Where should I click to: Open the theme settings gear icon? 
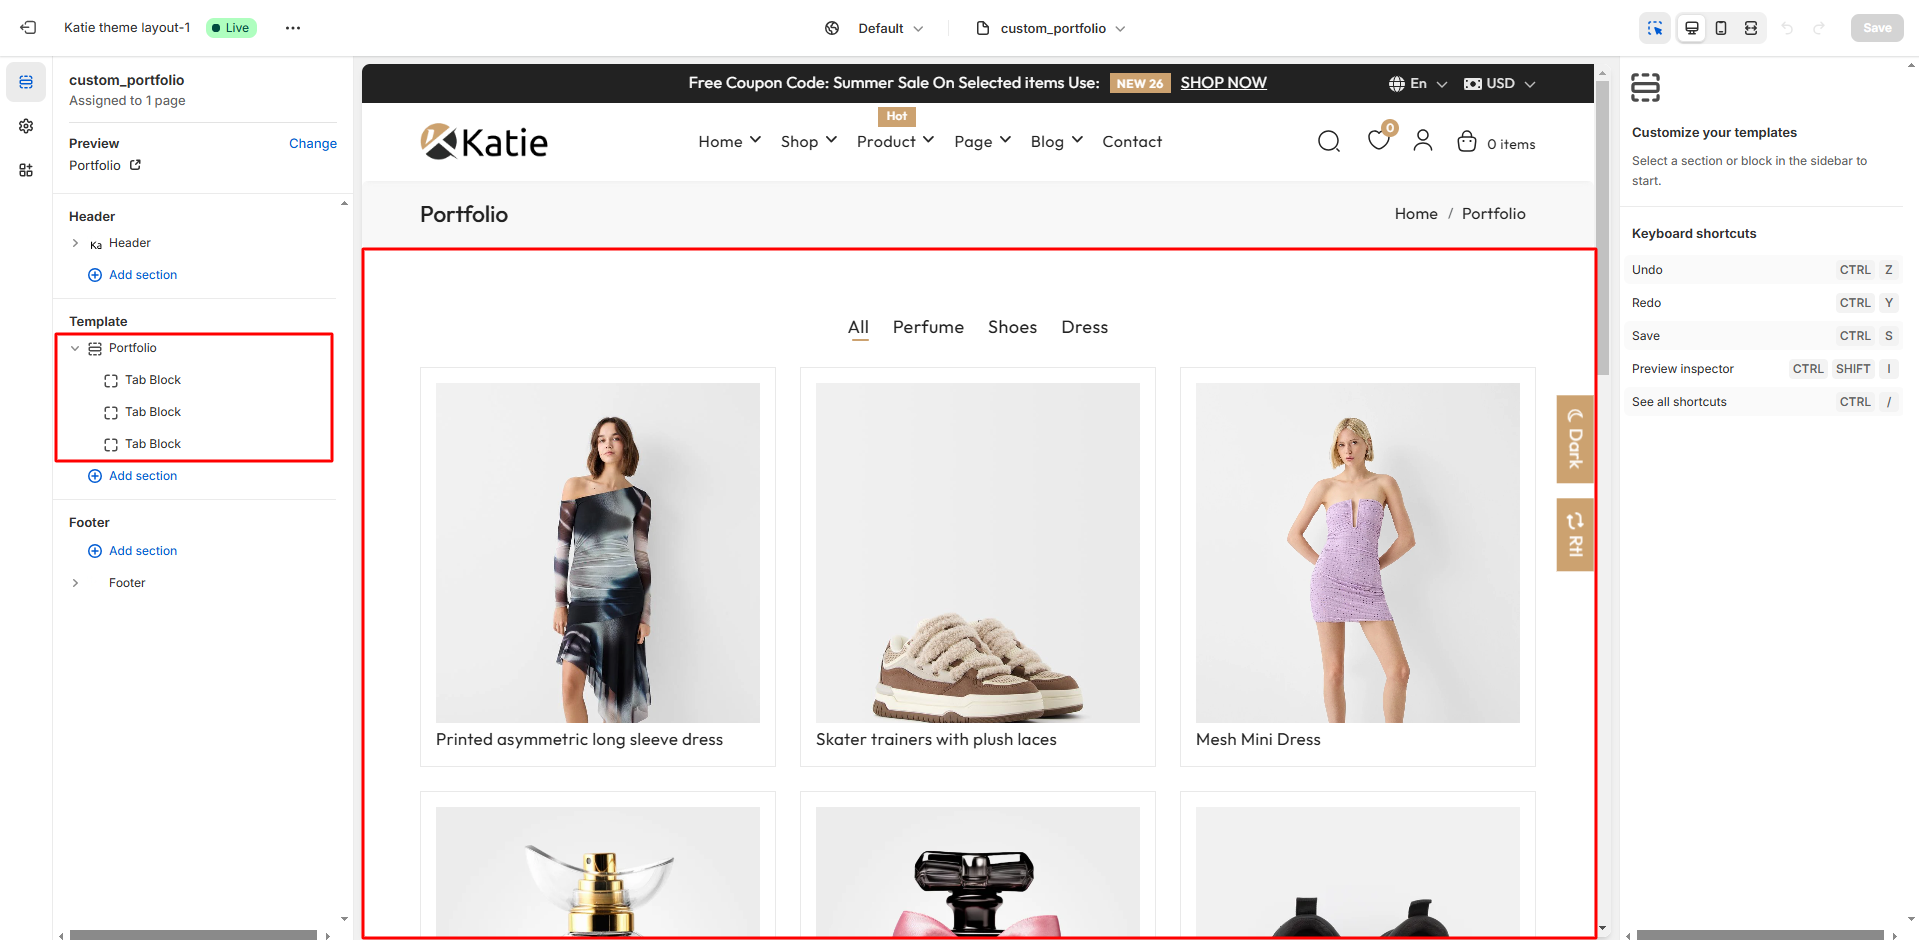[26, 126]
